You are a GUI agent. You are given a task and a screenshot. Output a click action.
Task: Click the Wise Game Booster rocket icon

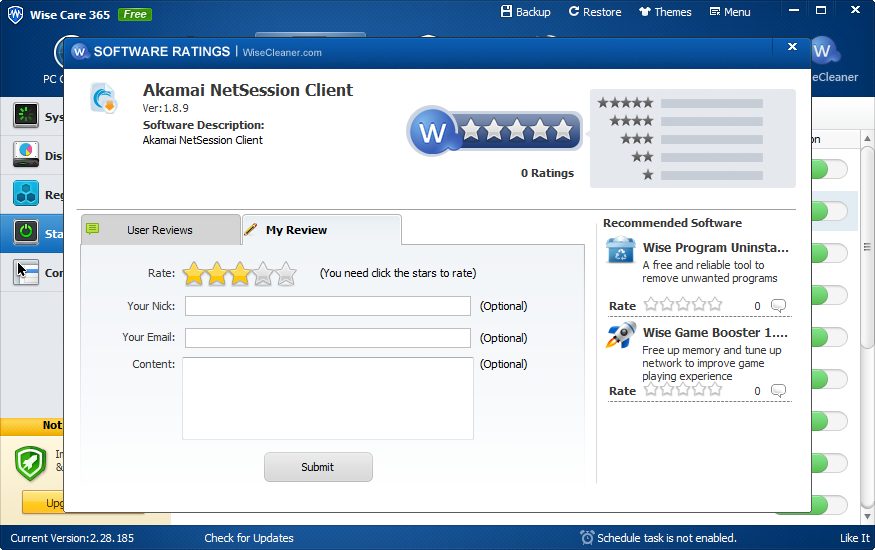point(621,335)
